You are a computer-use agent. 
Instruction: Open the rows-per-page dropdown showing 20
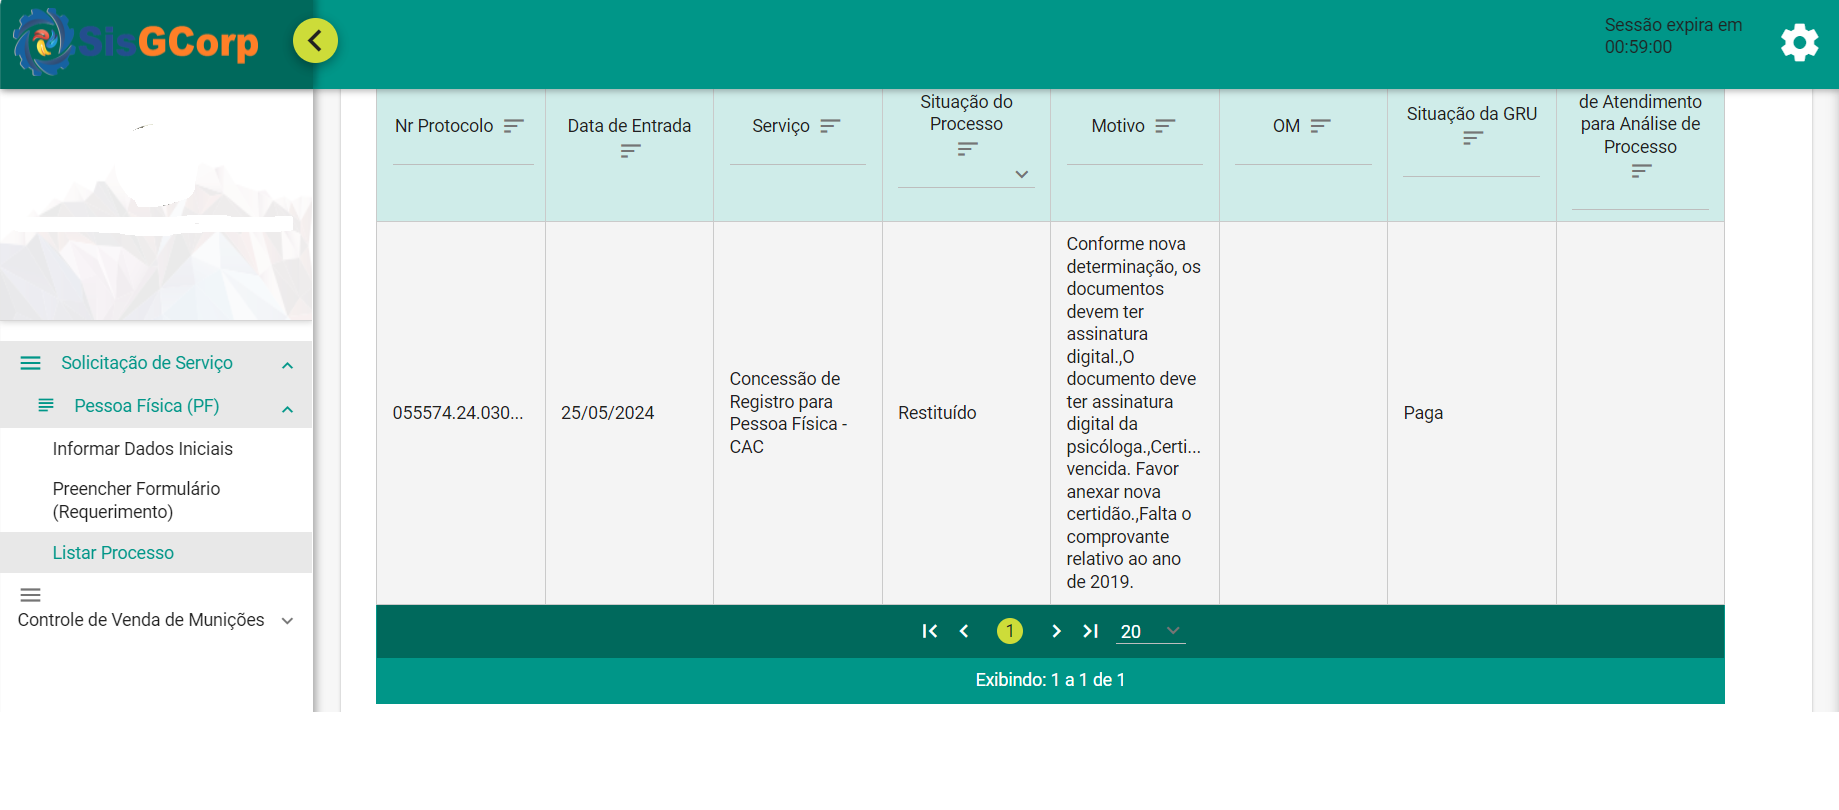[1151, 631]
